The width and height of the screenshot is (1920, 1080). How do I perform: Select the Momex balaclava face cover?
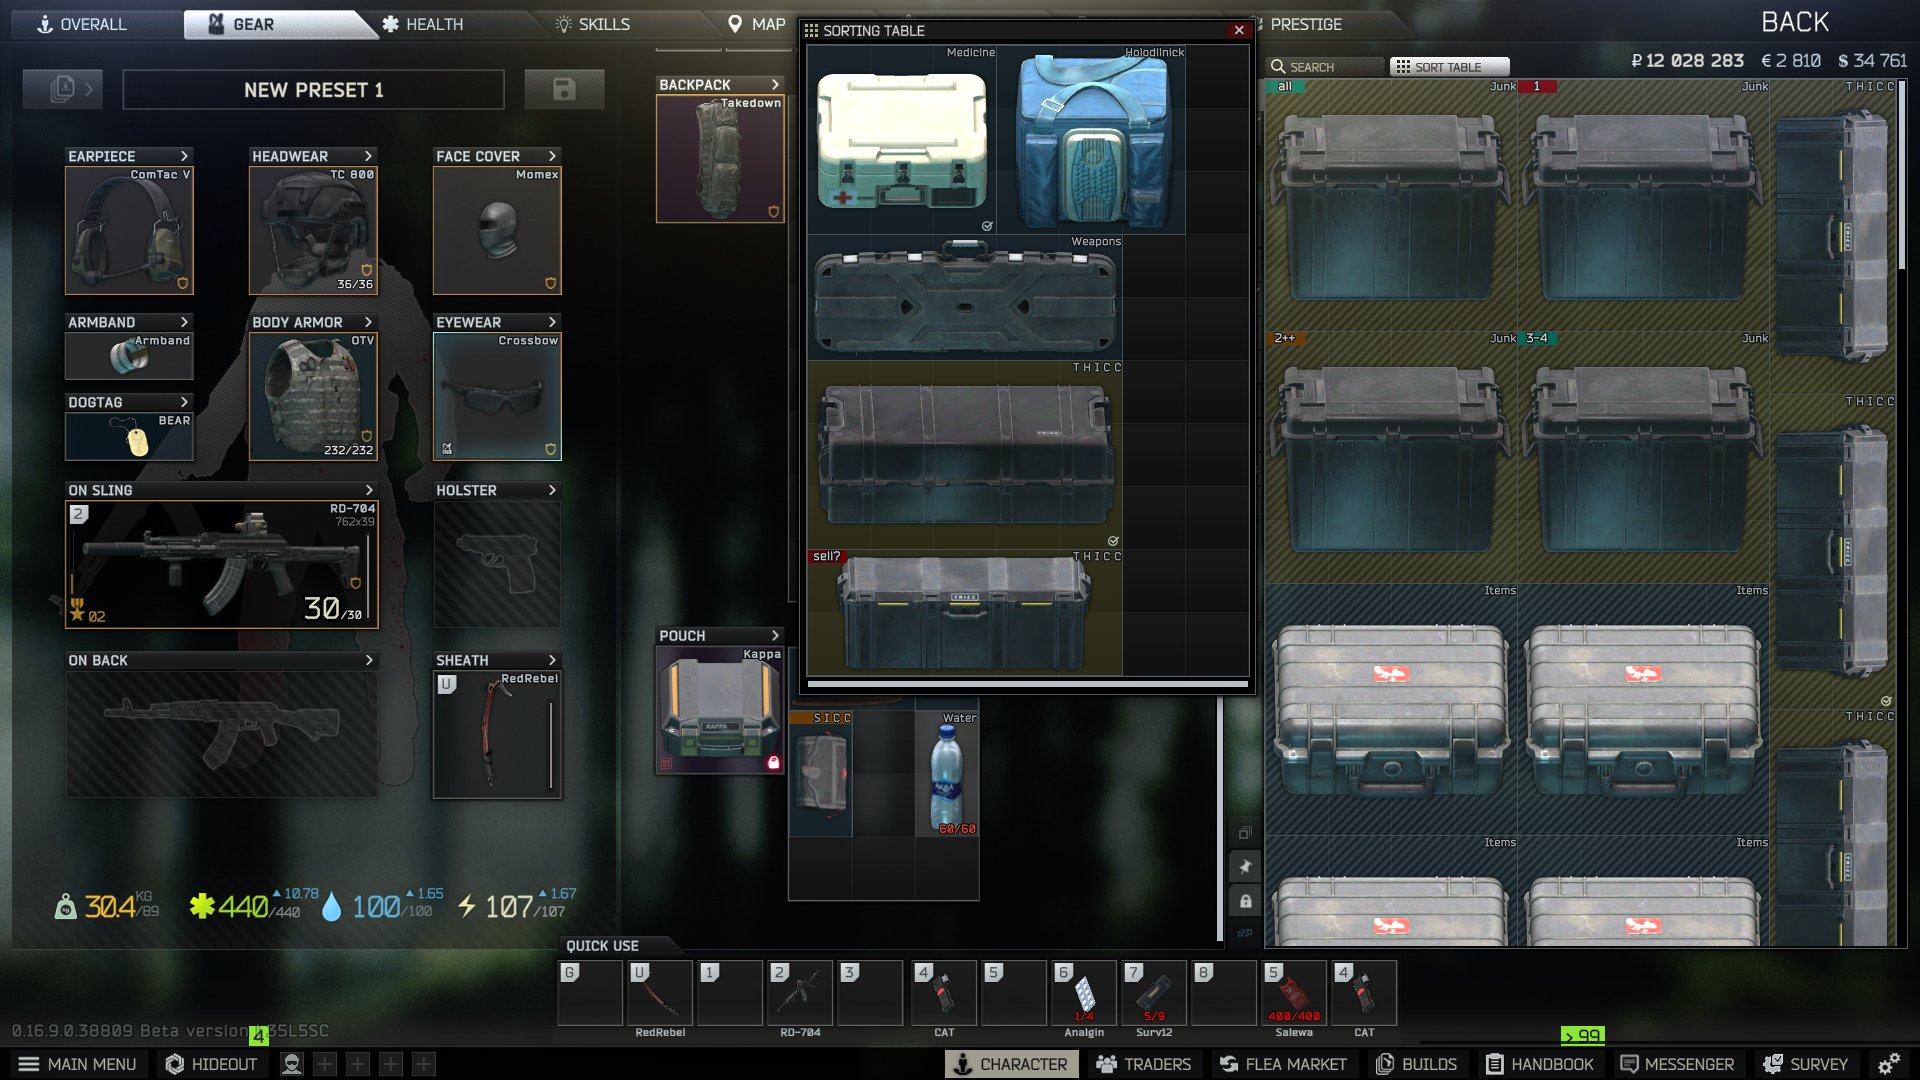point(497,230)
